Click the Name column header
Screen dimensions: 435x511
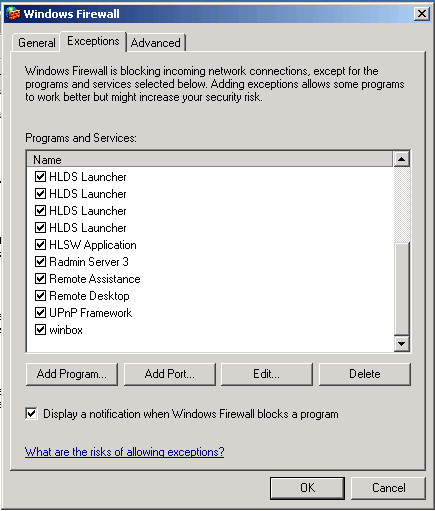point(210,160)
